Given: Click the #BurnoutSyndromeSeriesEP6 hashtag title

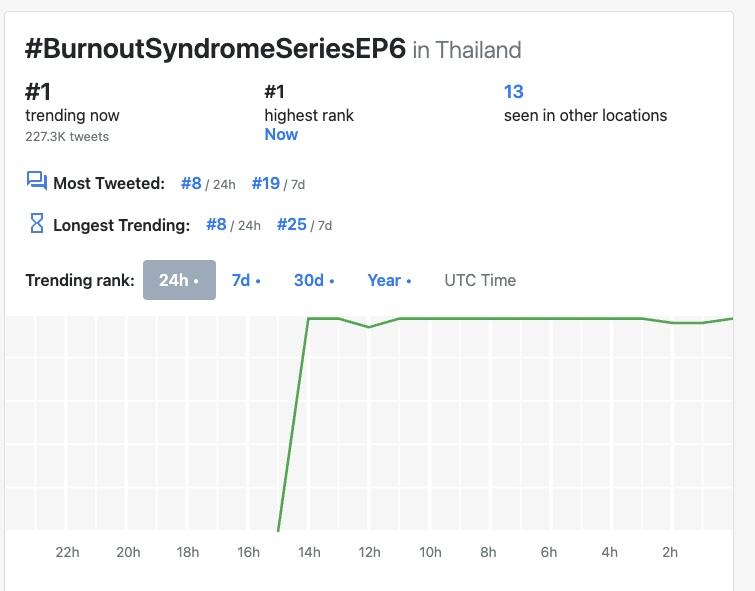Looking at the screenshot, I should pyautogui.click(x=215, y=49).
